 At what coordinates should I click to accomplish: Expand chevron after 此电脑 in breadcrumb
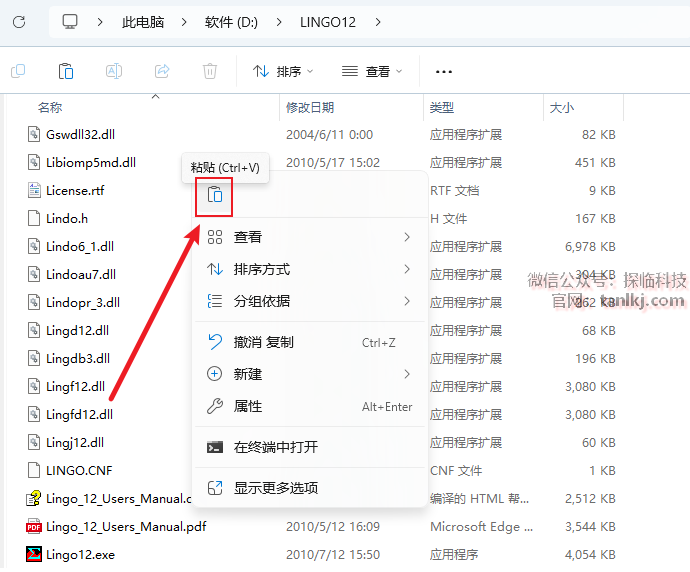[184, 22]
